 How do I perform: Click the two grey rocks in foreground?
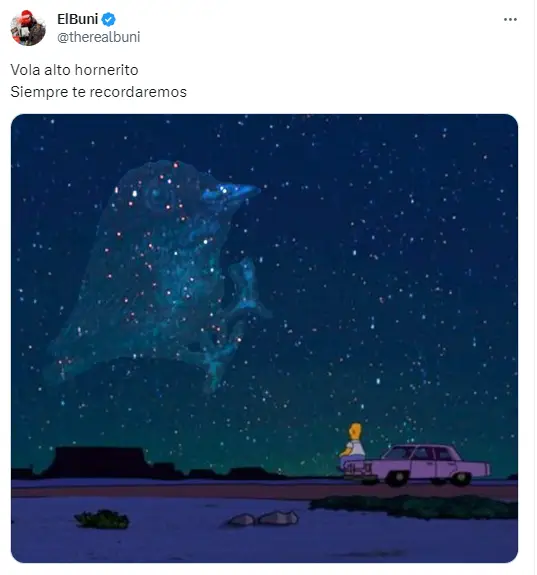pos(263,519)
